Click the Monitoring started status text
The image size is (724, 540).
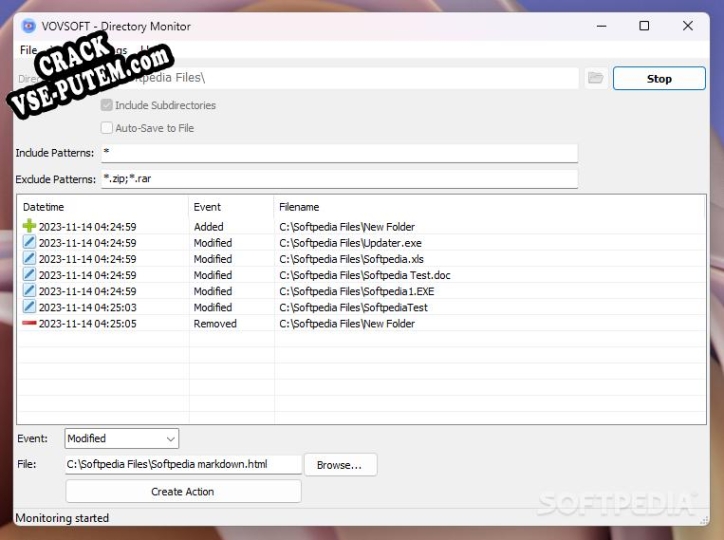[x=62, y=518]
